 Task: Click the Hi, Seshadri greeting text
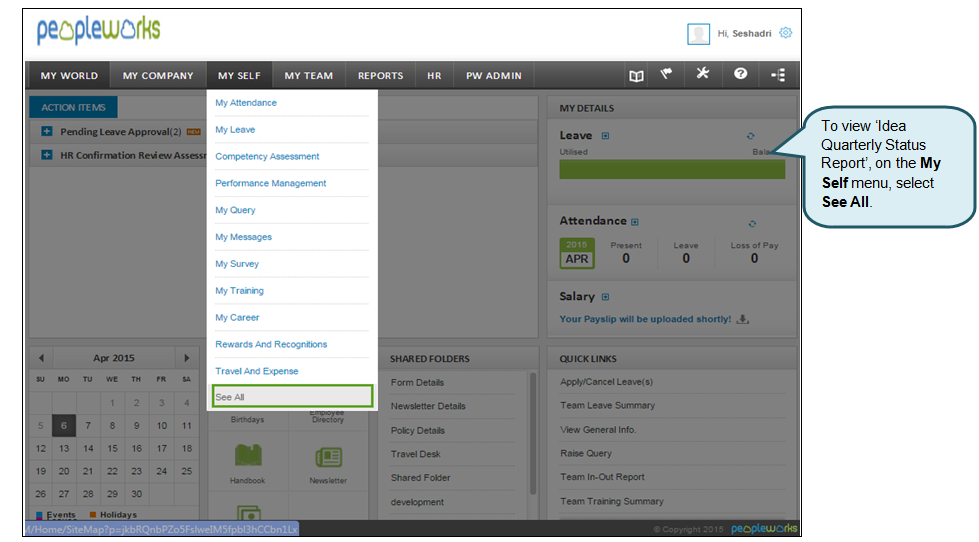click(x=744, y=33)
